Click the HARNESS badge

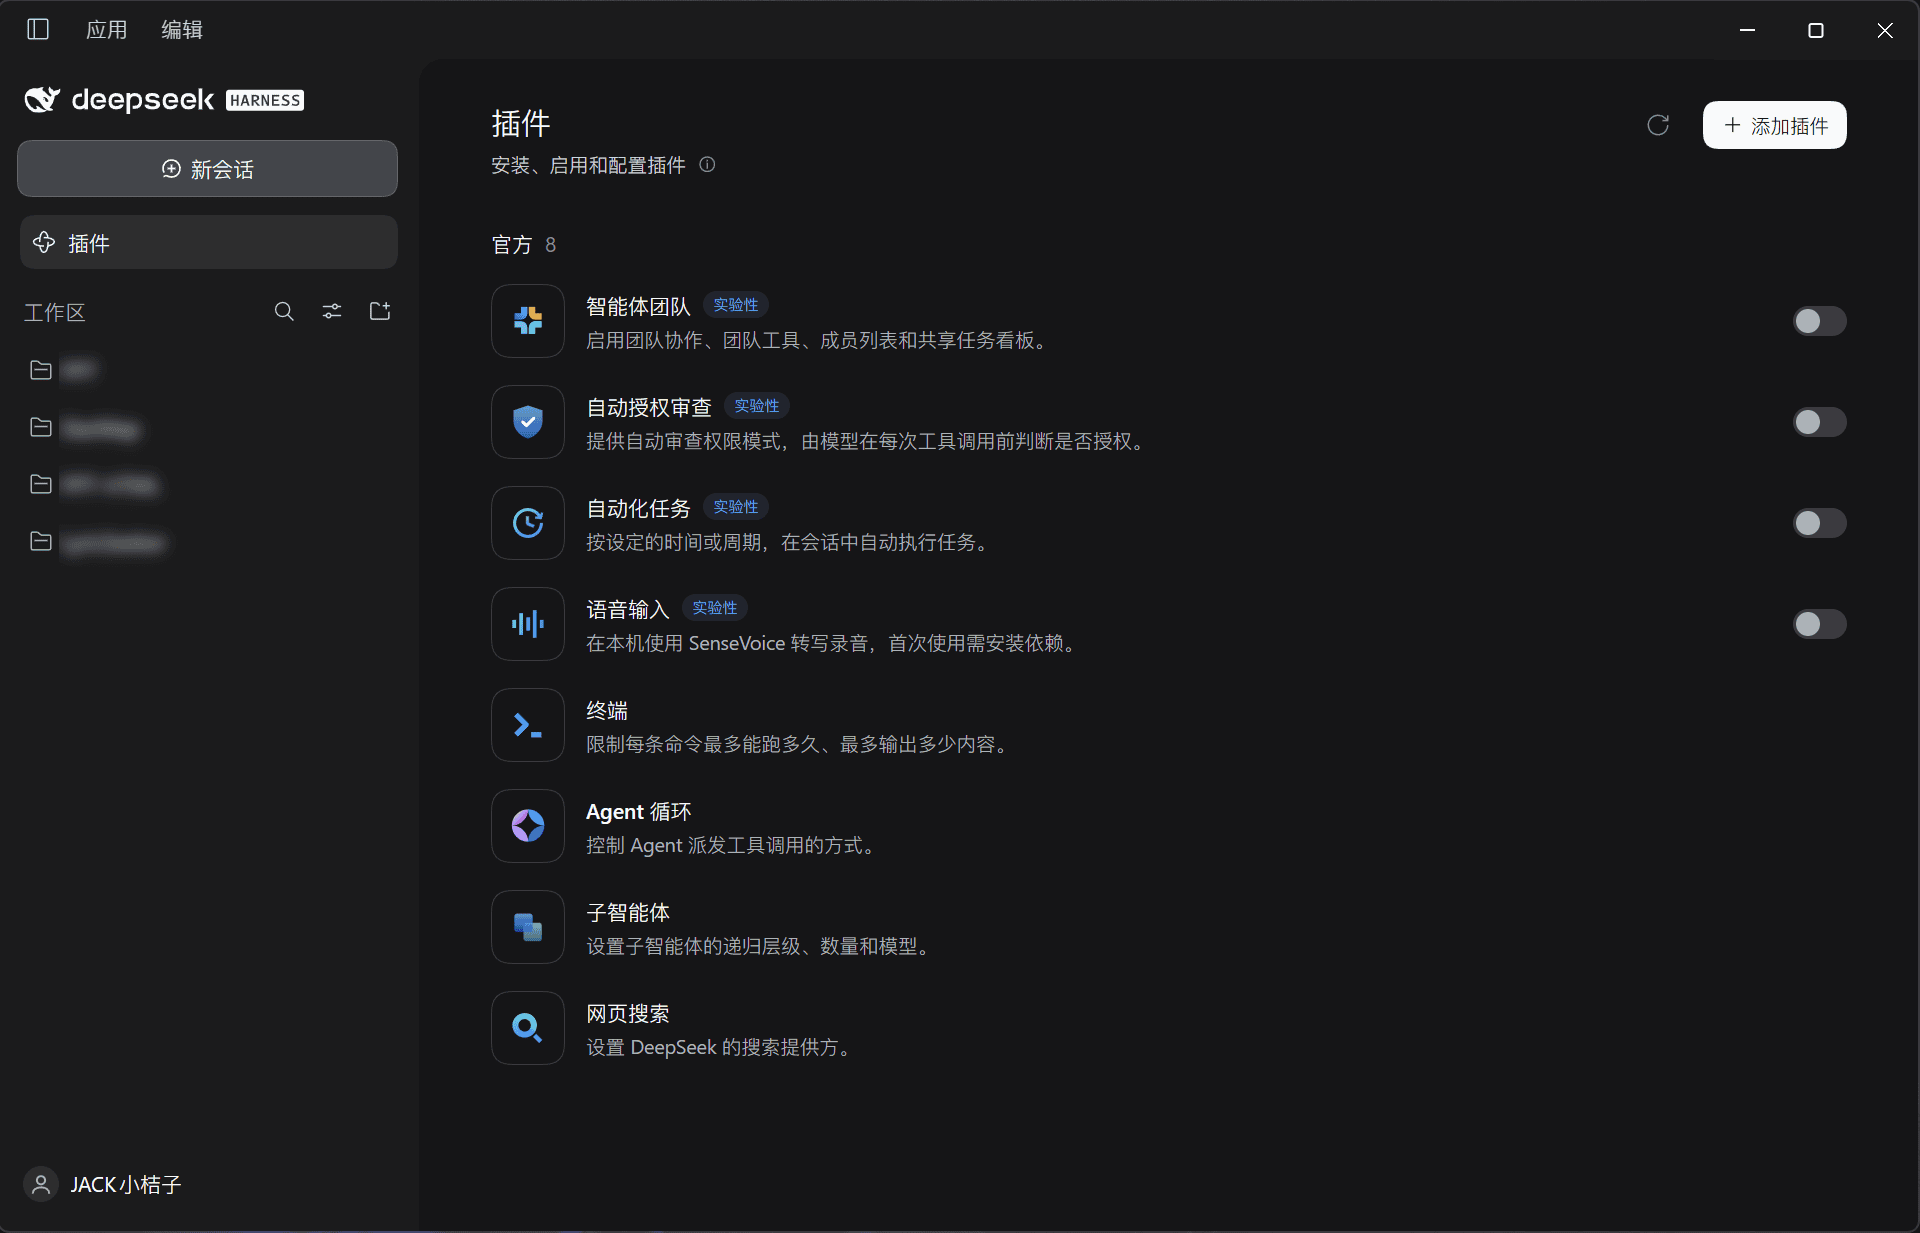265,100
